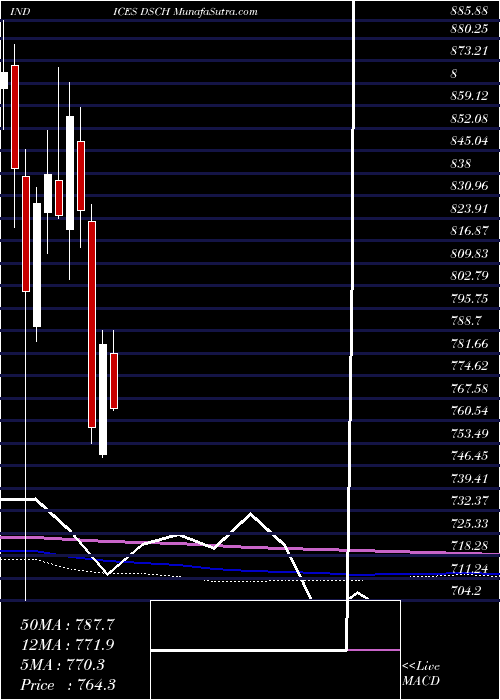Click the IND label at top left

pos(19,12)
